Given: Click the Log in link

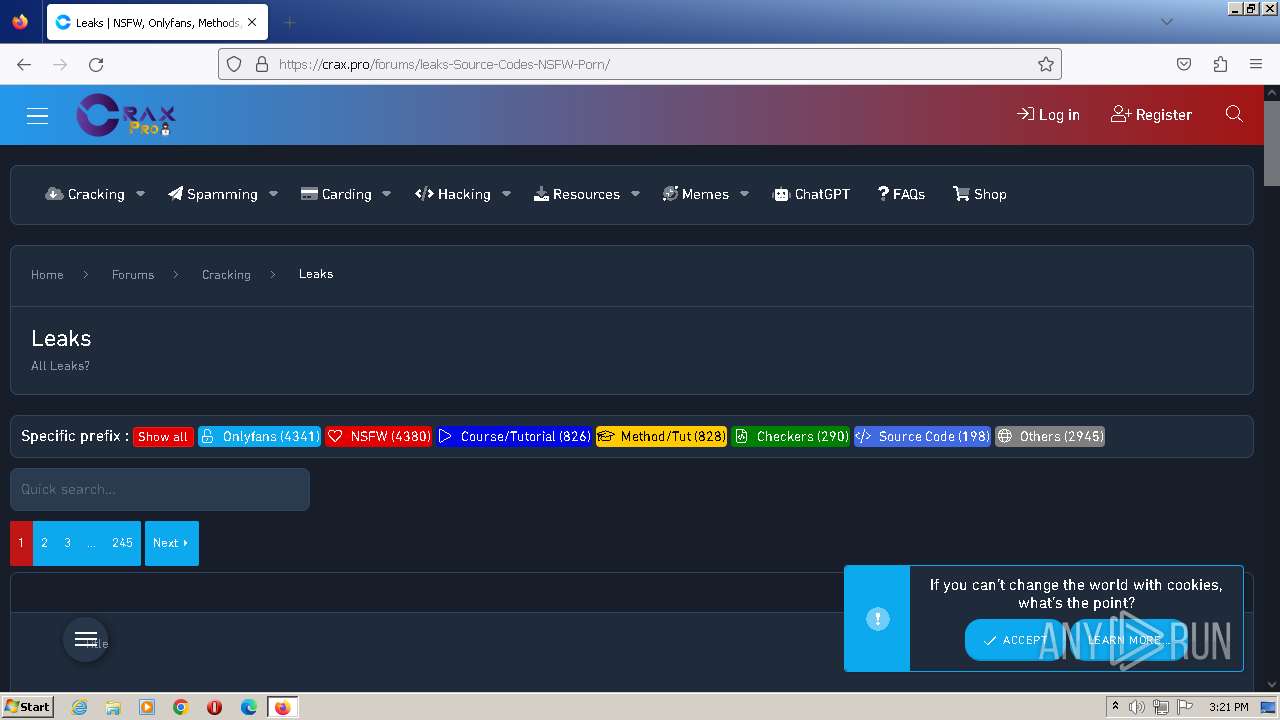Looking at the screenshot, I should 1048,115.
